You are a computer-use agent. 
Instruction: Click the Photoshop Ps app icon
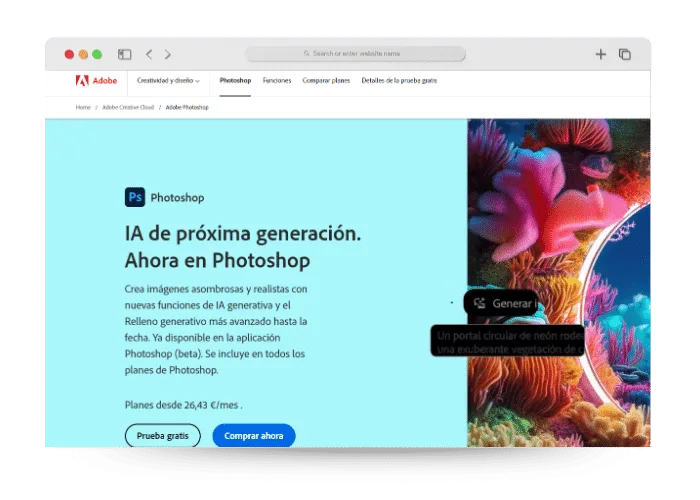pyautogui.click(x=135, y=197)
